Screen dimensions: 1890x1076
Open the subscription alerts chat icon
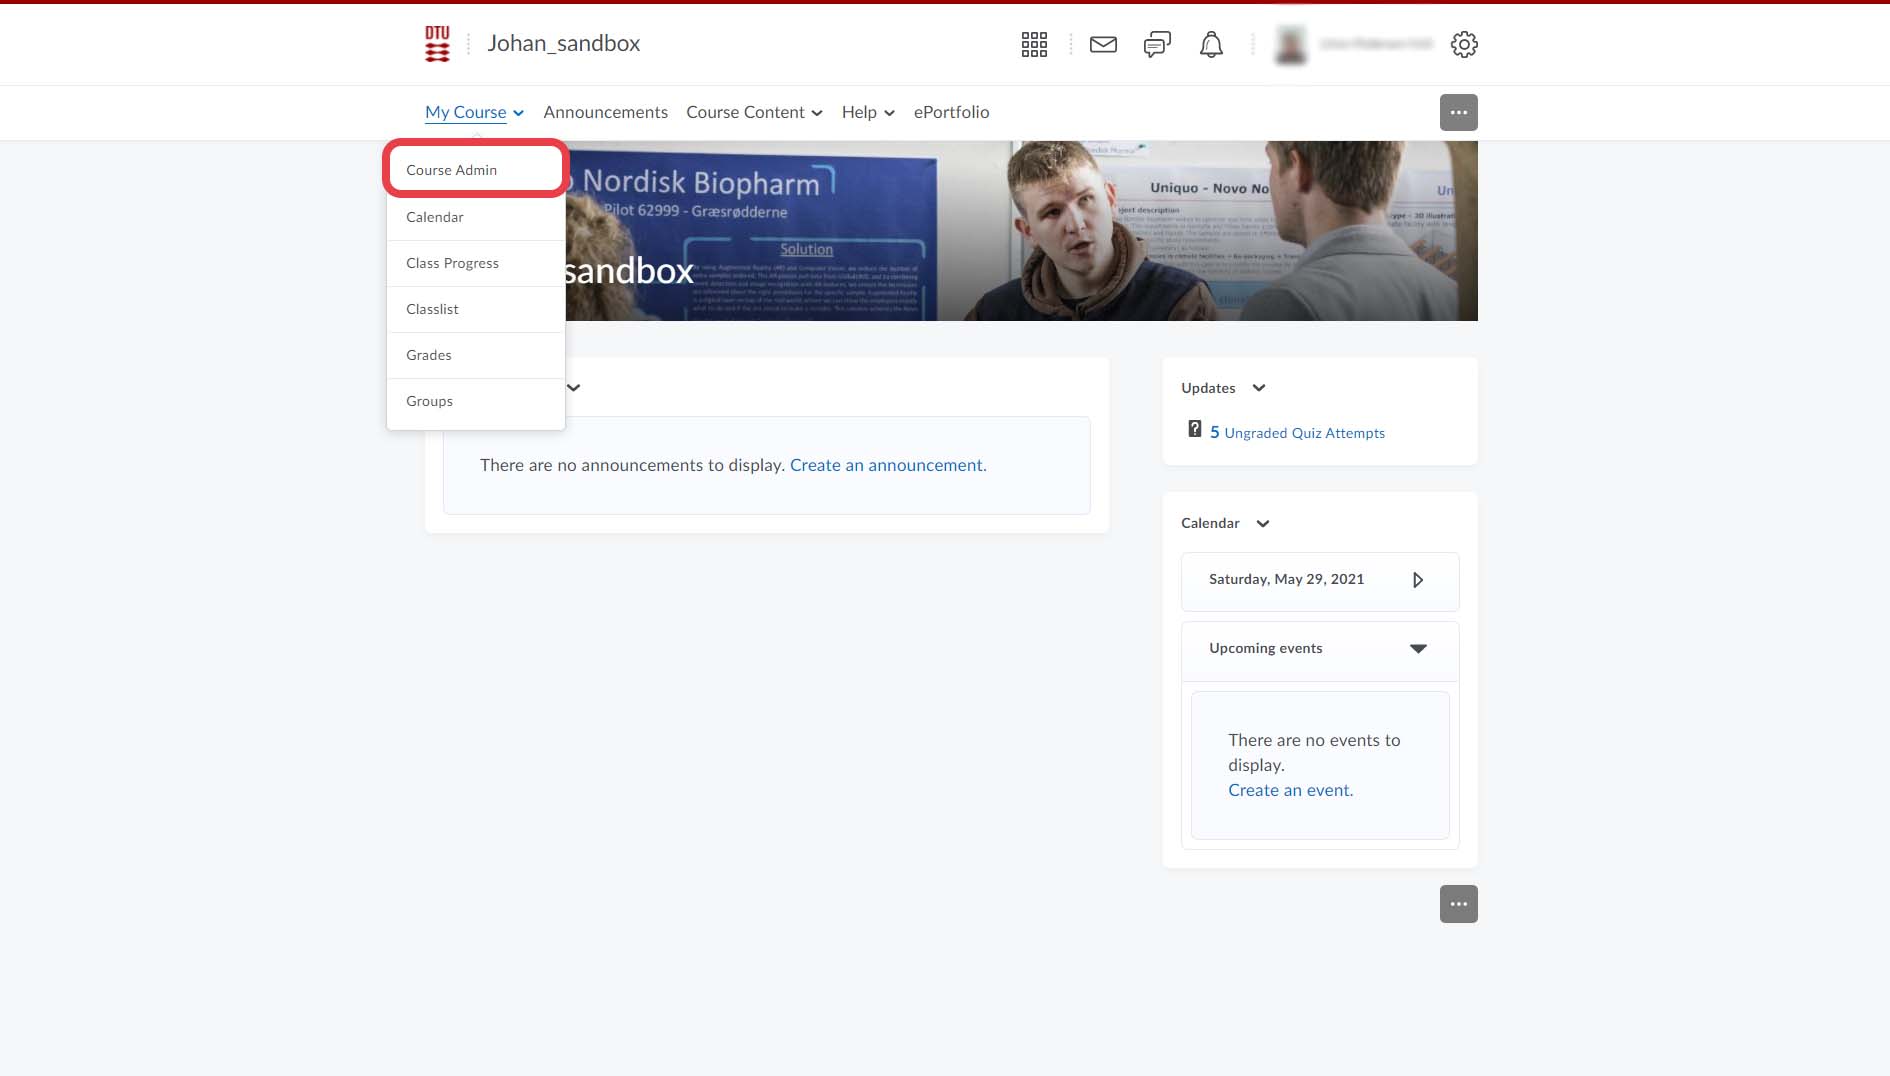1157,44
